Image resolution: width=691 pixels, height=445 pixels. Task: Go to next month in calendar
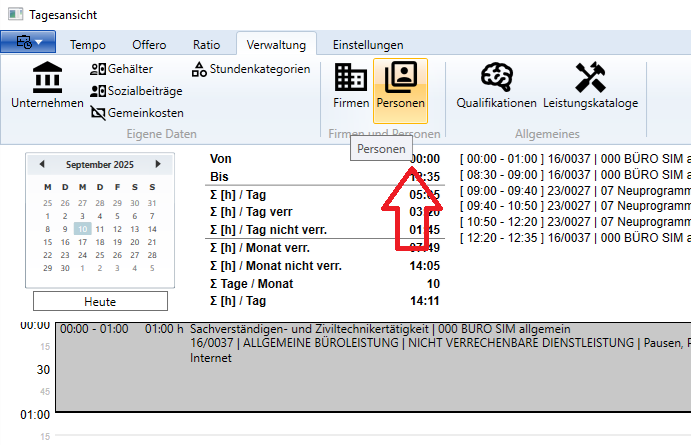pyautogui.click(x=158, y=164)
